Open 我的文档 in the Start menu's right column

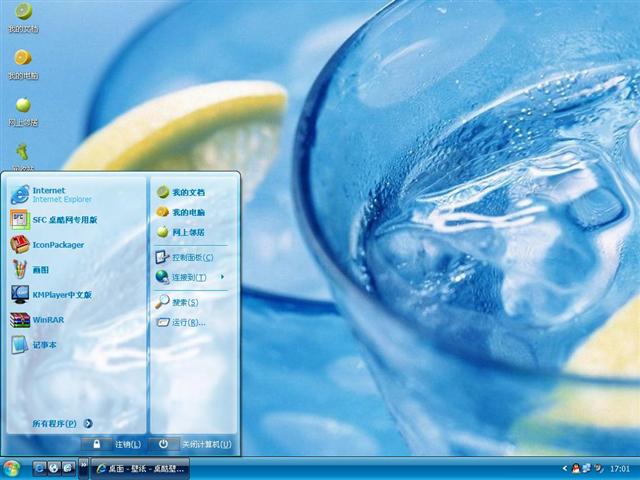pyautogui.click(x=180, y=192)
